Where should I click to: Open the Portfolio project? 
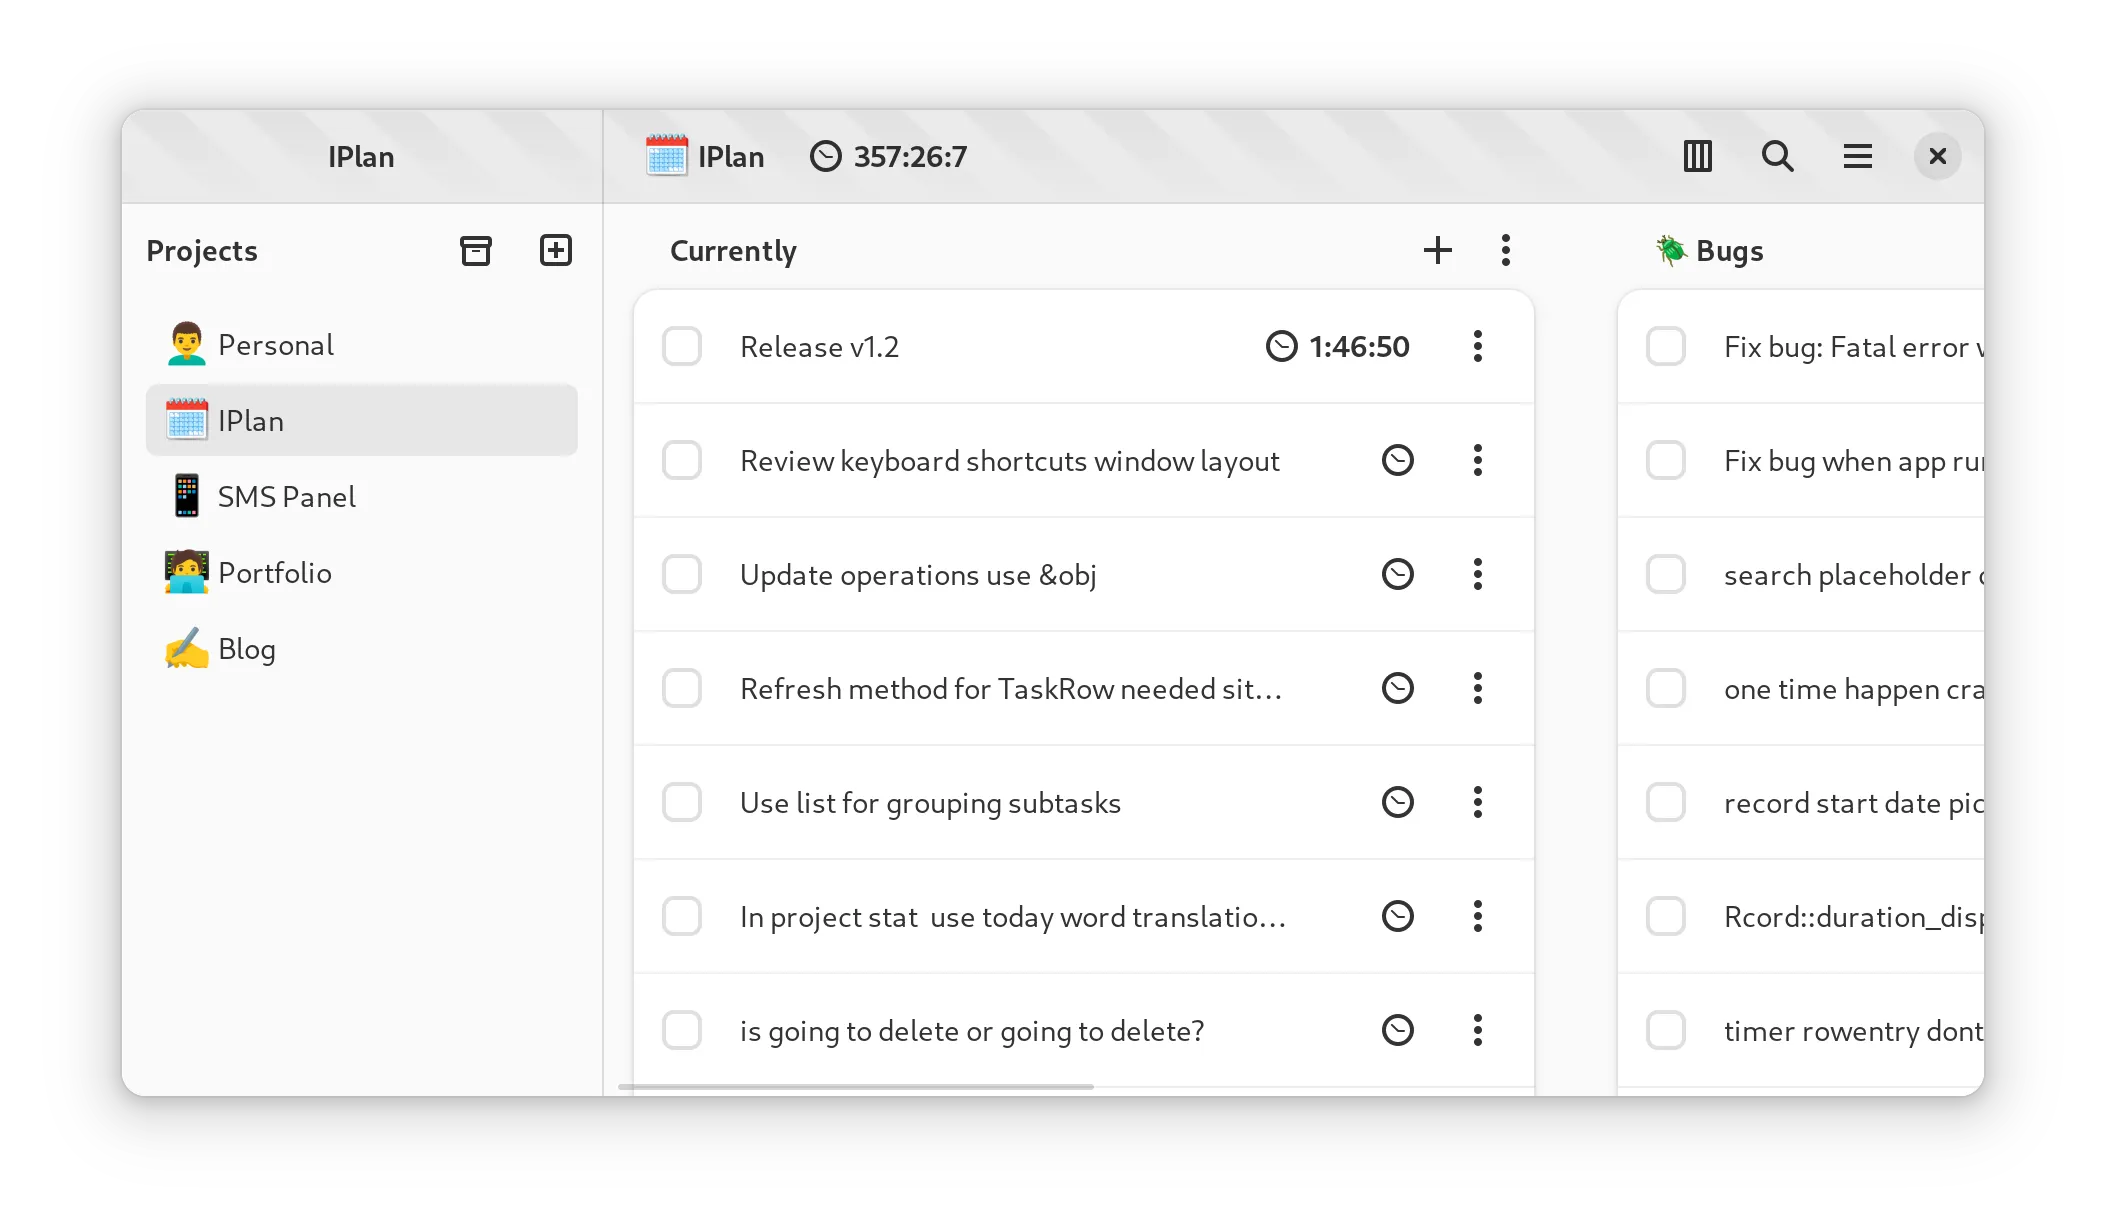(x=274, y=573)
